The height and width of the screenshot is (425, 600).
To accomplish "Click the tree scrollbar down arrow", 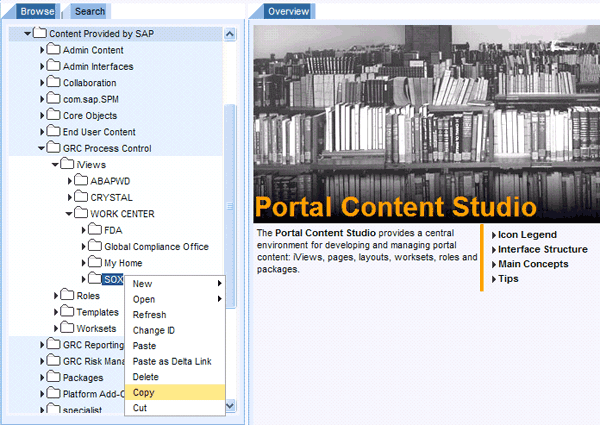I will (x=230, y=405).
